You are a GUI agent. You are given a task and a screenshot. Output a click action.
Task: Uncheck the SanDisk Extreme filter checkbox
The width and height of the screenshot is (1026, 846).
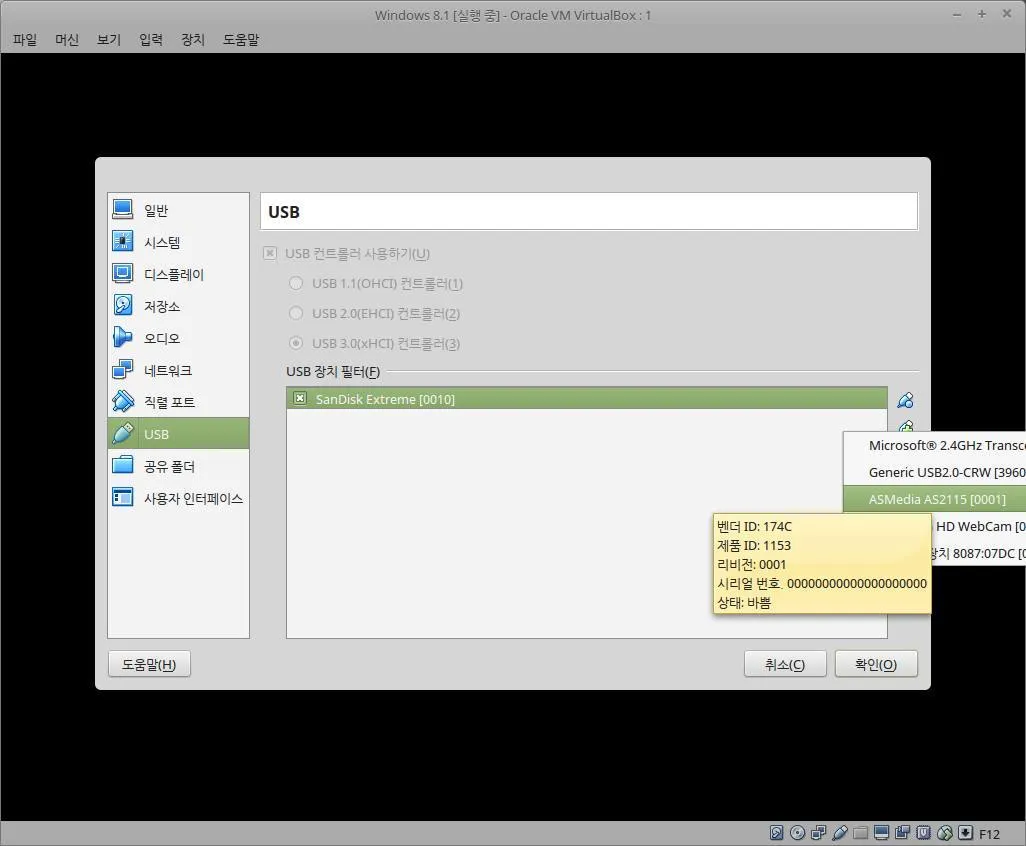(x=300, y=398)
